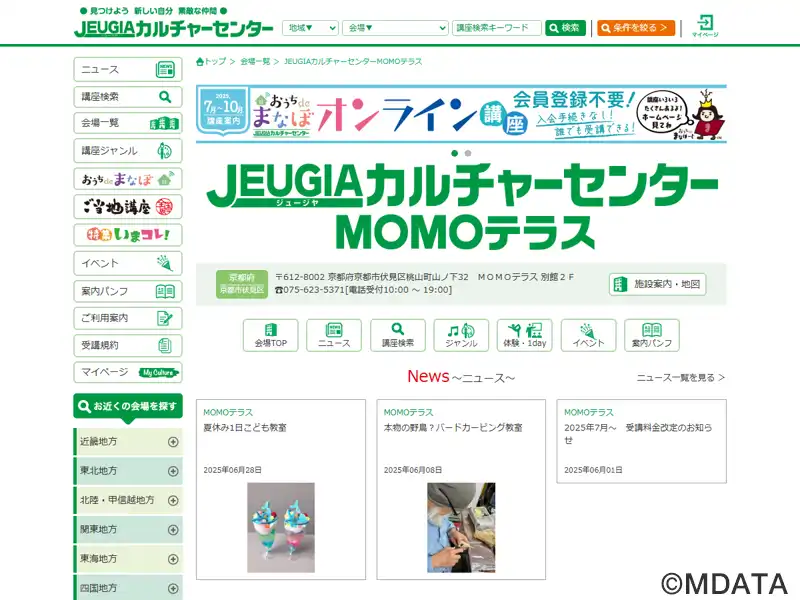The height and width of the screenshot is (600, 800).
Task: Expand 東海地方 region plus icon
Action: [173, 559]
